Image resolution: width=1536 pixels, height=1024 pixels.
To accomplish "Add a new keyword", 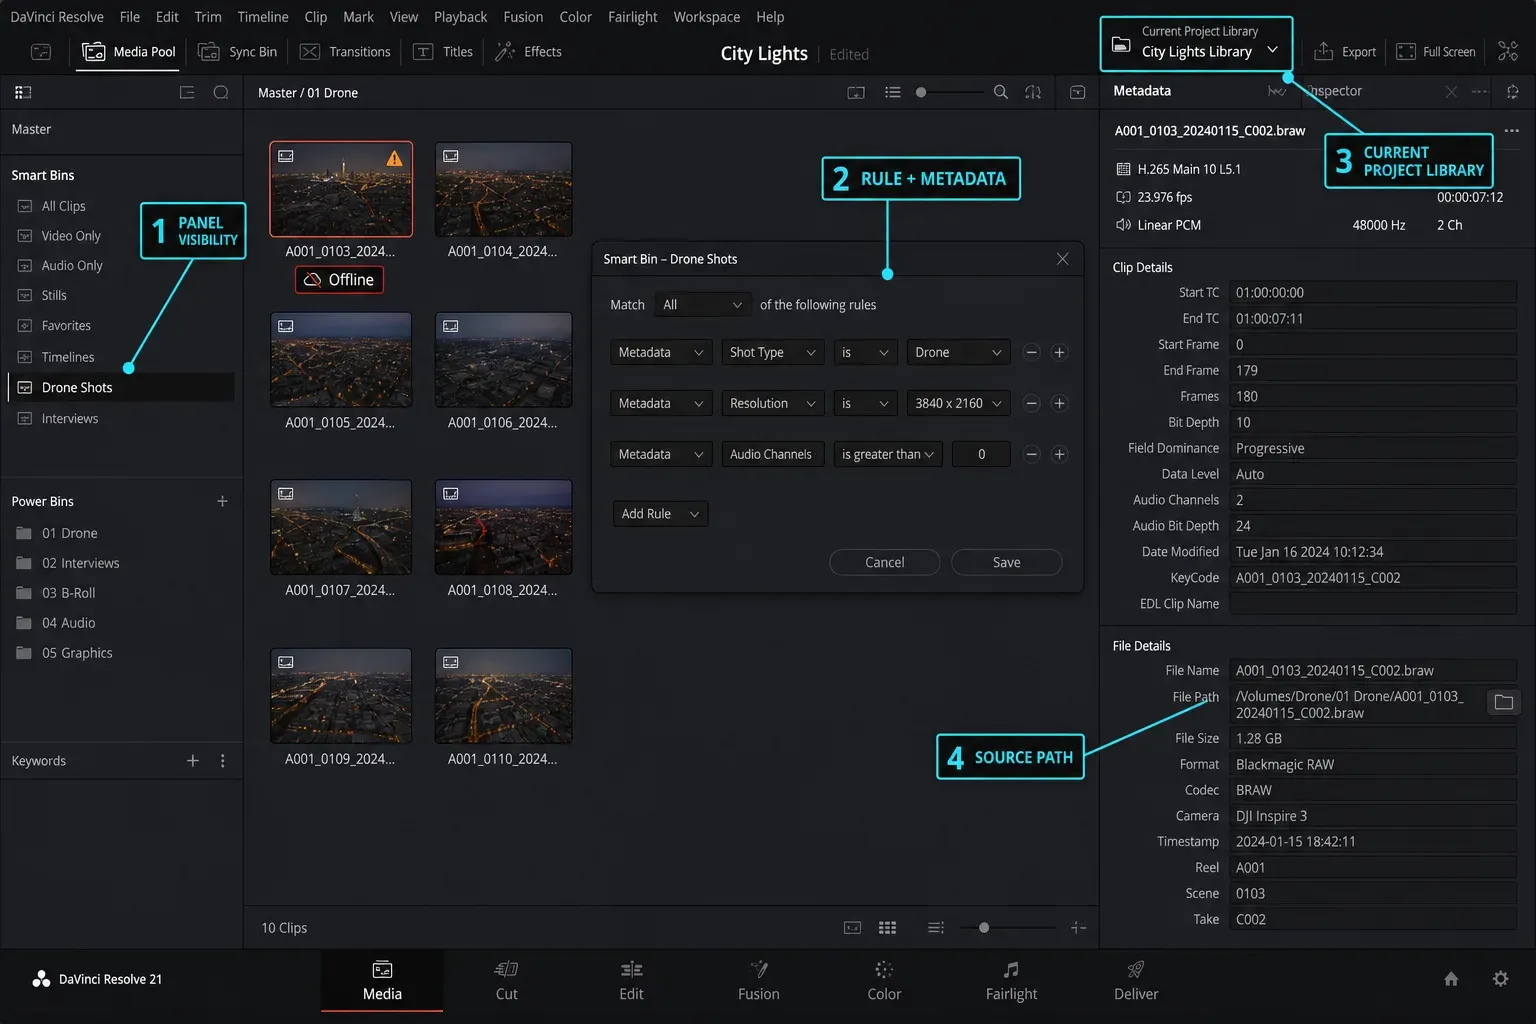I will coord(193,761).
